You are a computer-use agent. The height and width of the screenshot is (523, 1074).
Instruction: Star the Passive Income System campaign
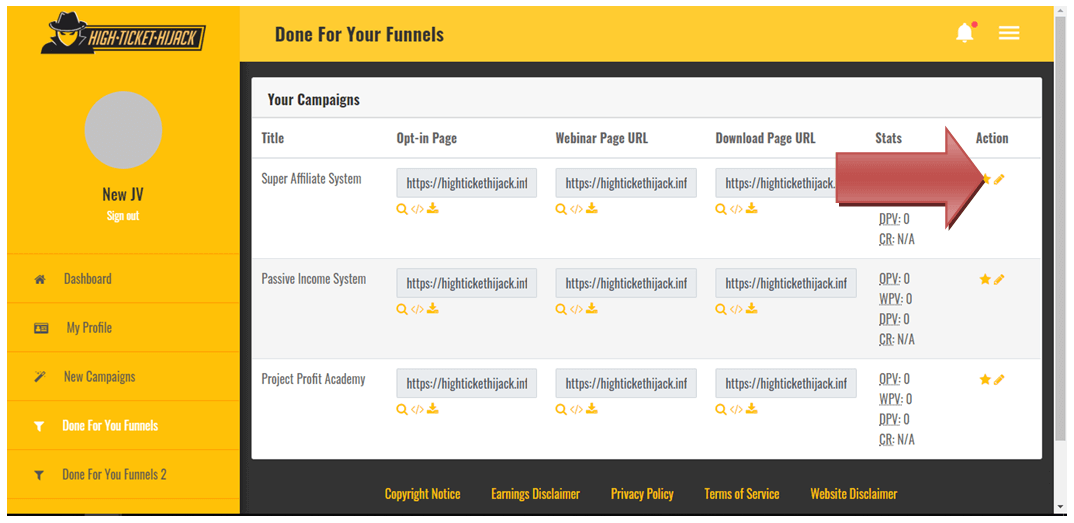985,279
